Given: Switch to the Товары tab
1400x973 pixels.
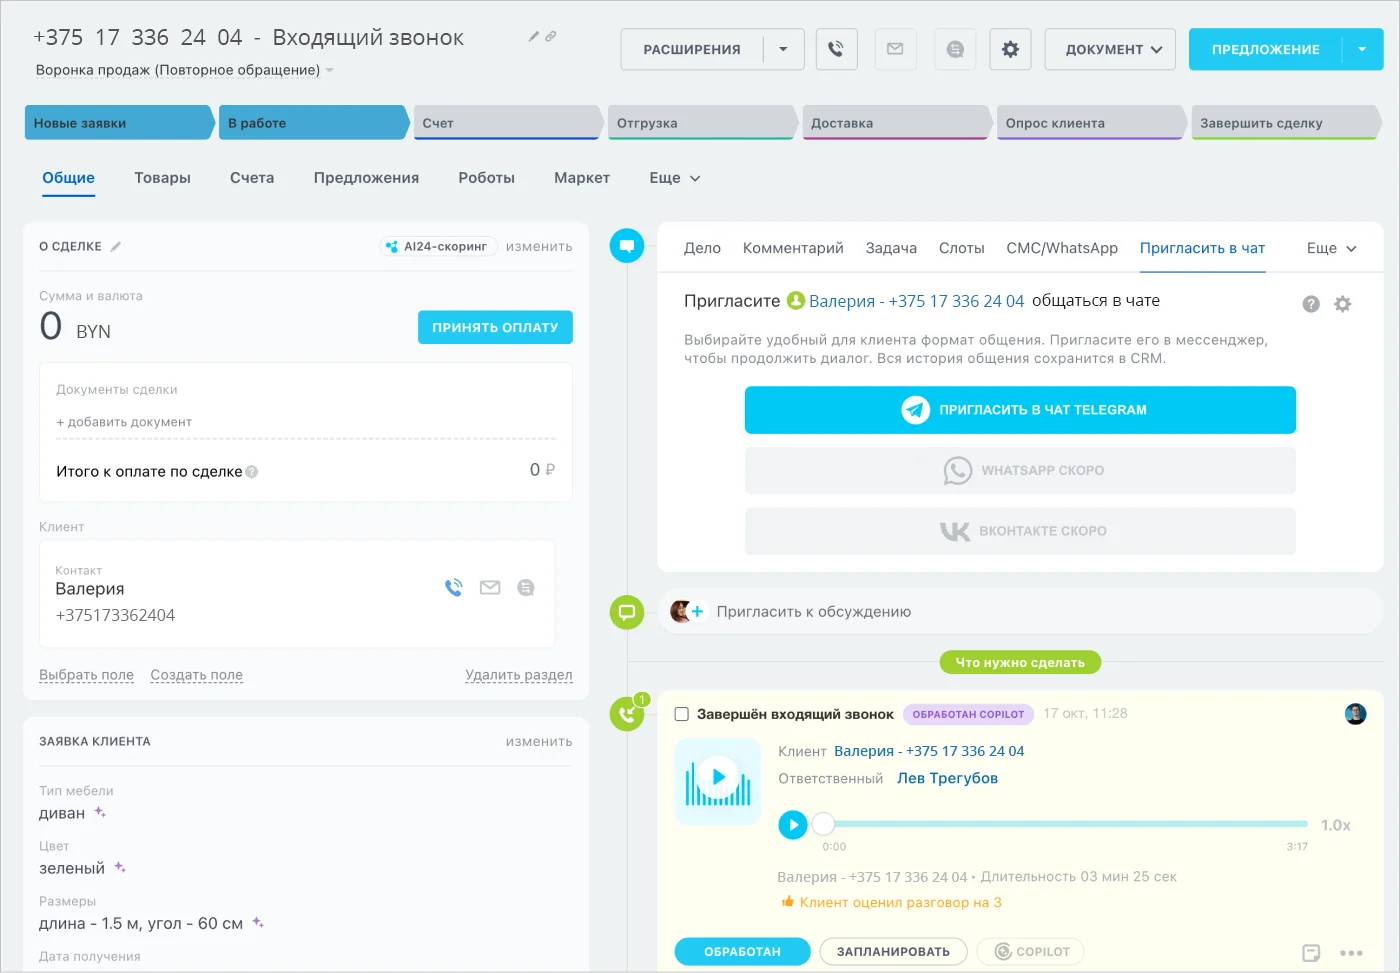Looking at the screenshot, I should pos(162,177).
